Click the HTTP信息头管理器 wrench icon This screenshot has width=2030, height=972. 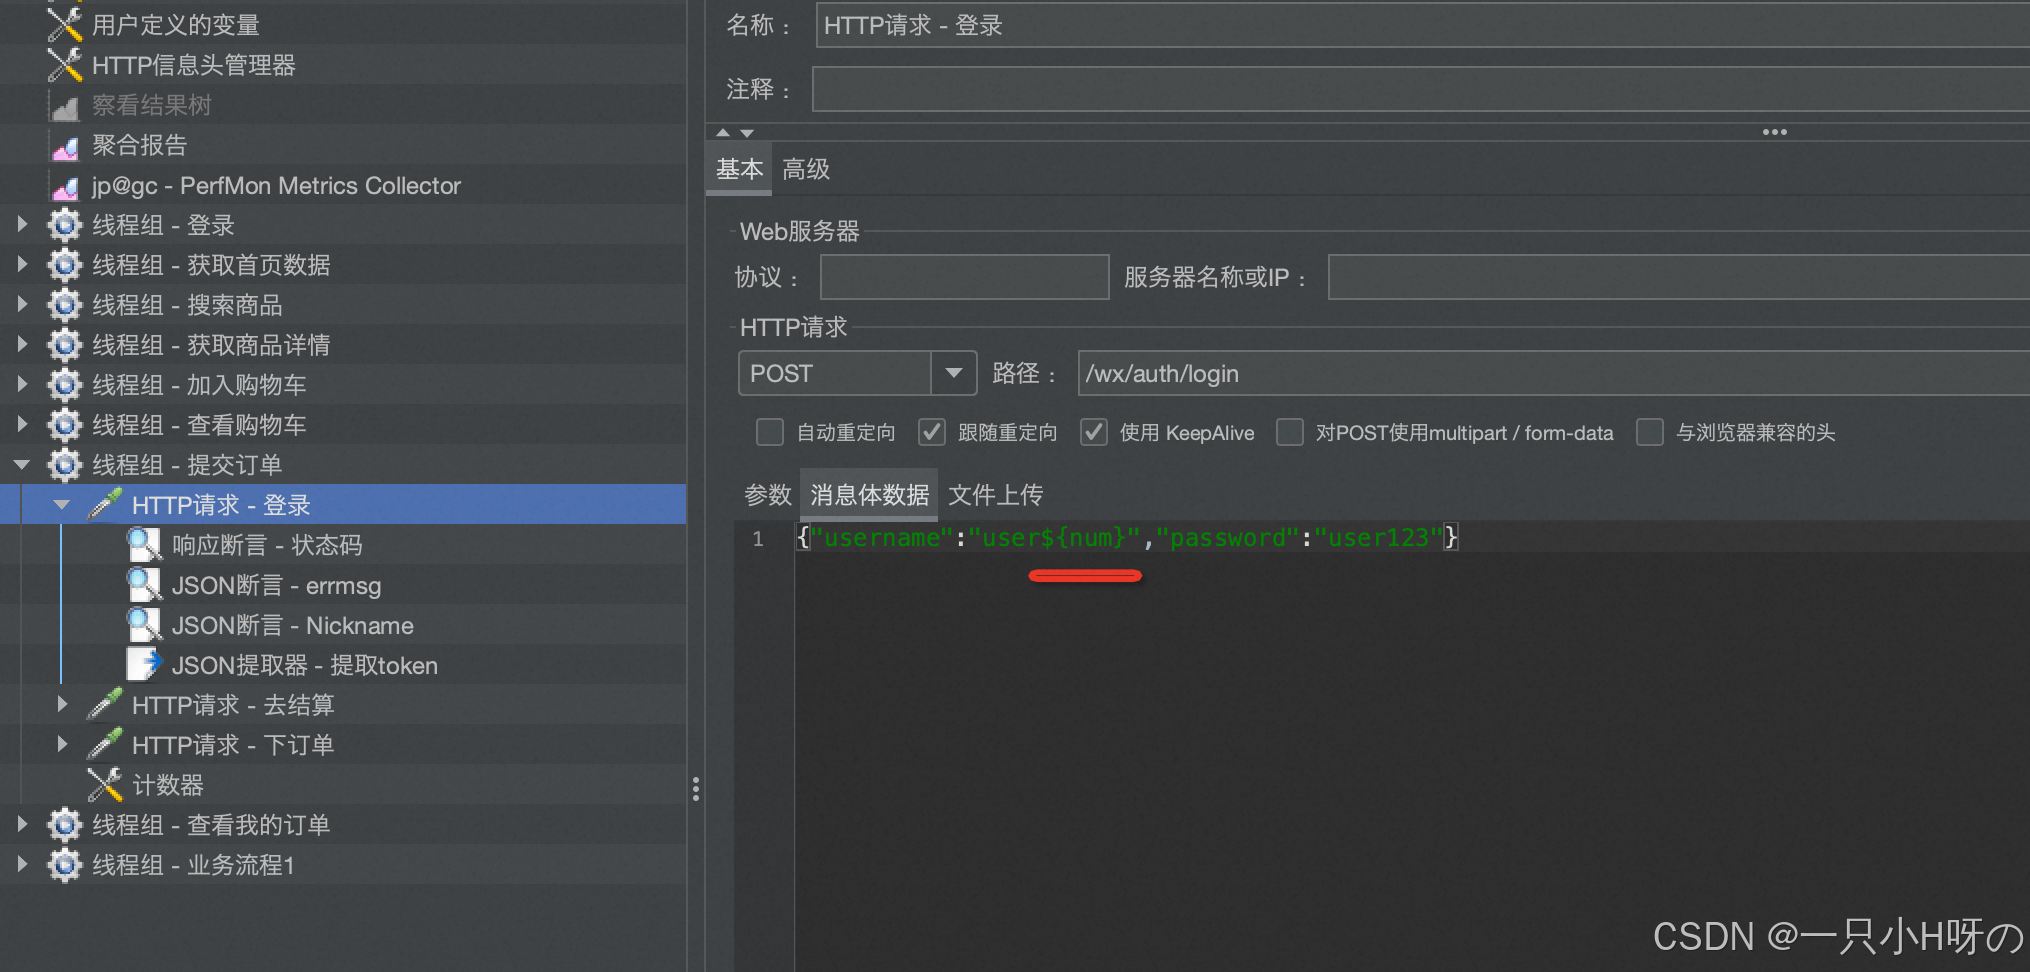65,65
